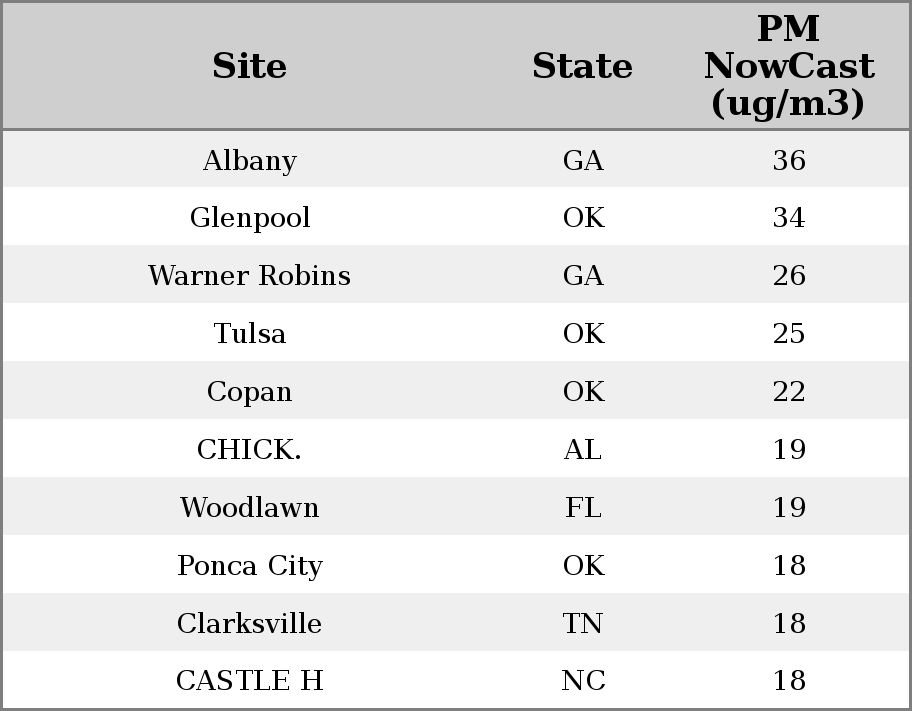The image size is (912, 711).
Task: Click the Site column header
Action: click(249, 66)
